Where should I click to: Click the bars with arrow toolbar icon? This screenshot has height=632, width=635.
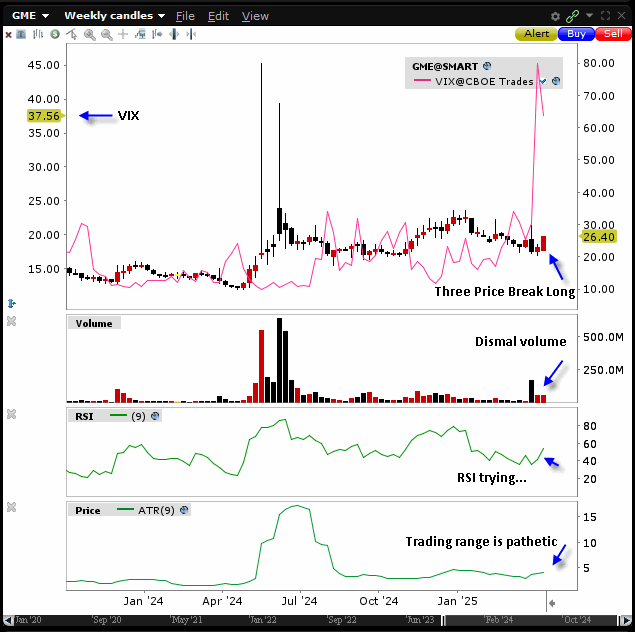157,34
